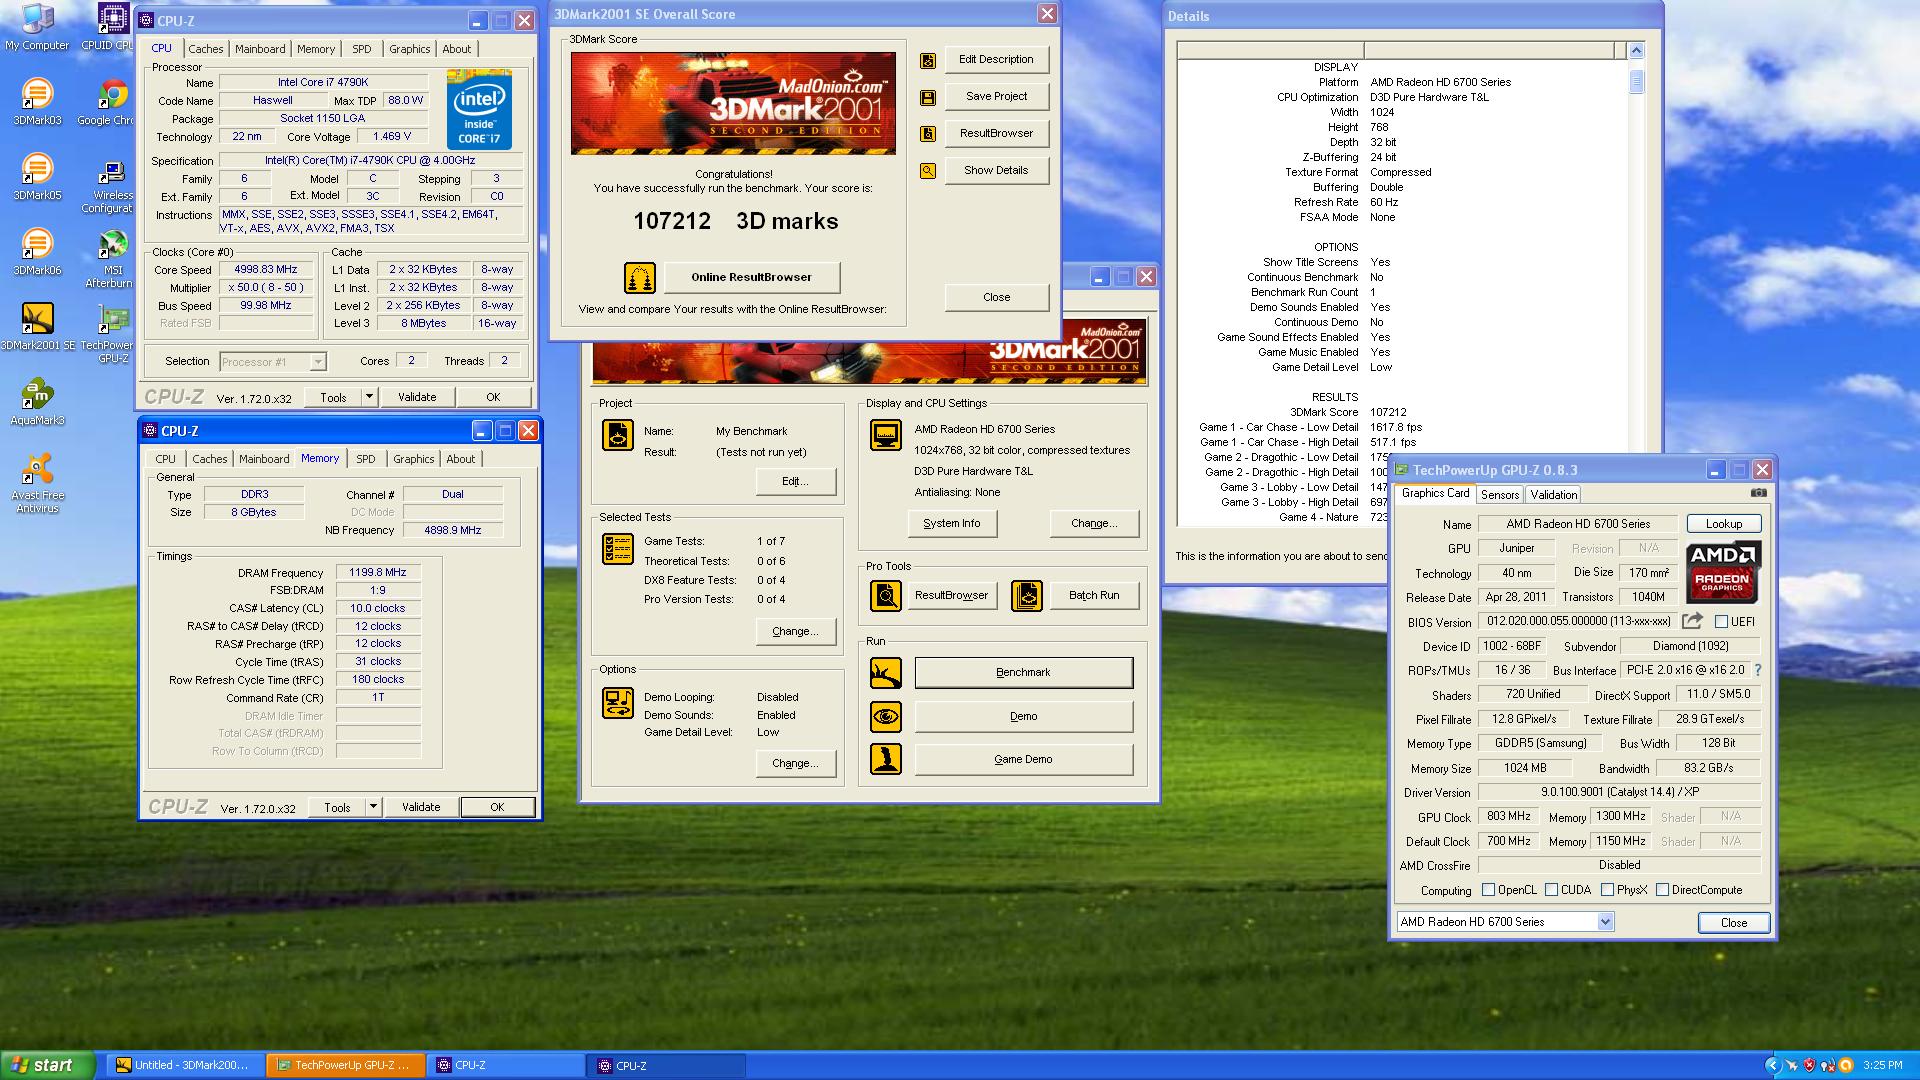Image resolution: width=1920 pixels, height=1080 pixels.
Task: Click the GPU-Z screenshot camera icon
Action: point(1759,493)
